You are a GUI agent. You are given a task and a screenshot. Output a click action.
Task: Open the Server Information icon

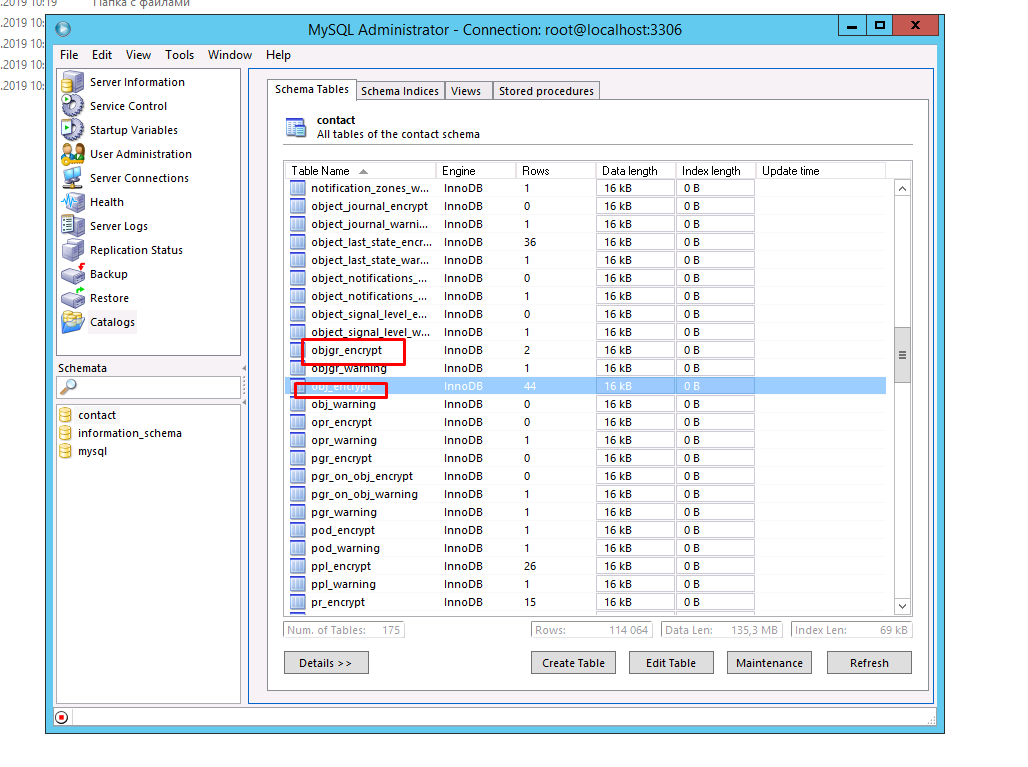[x=73, y=82]
